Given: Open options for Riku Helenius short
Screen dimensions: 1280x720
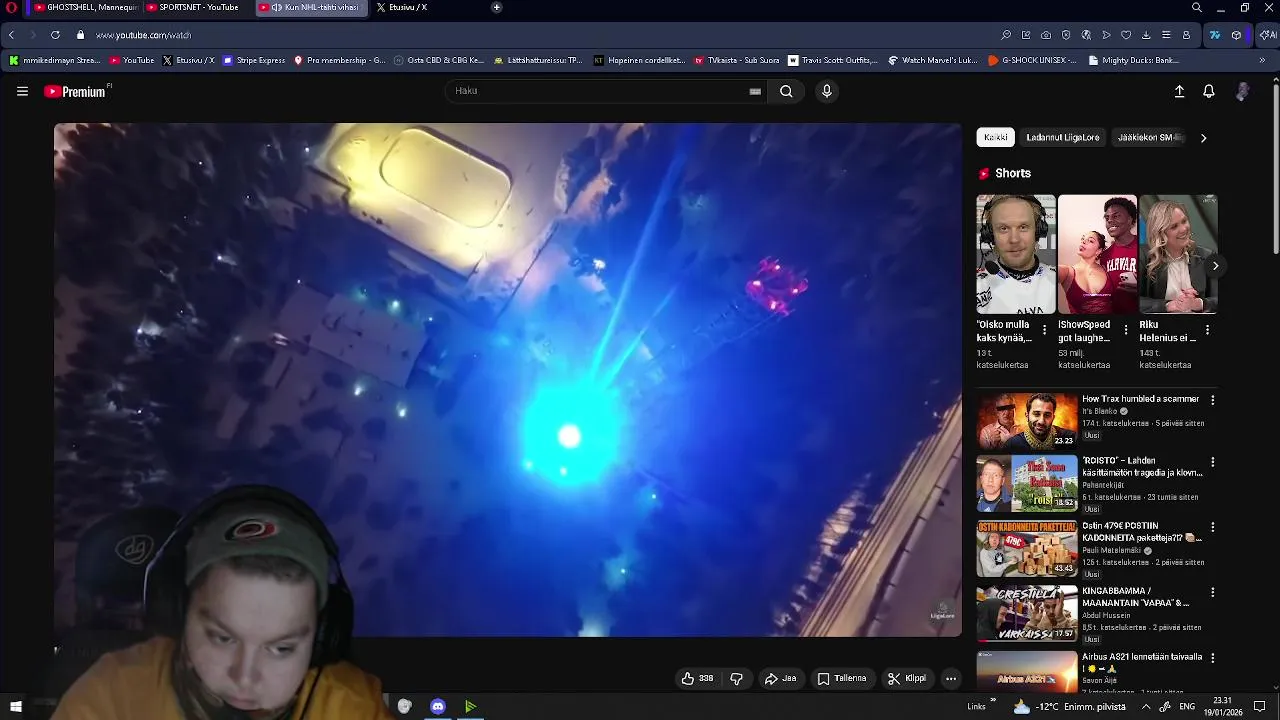Looking at the screenshot, I should 1207,329.
